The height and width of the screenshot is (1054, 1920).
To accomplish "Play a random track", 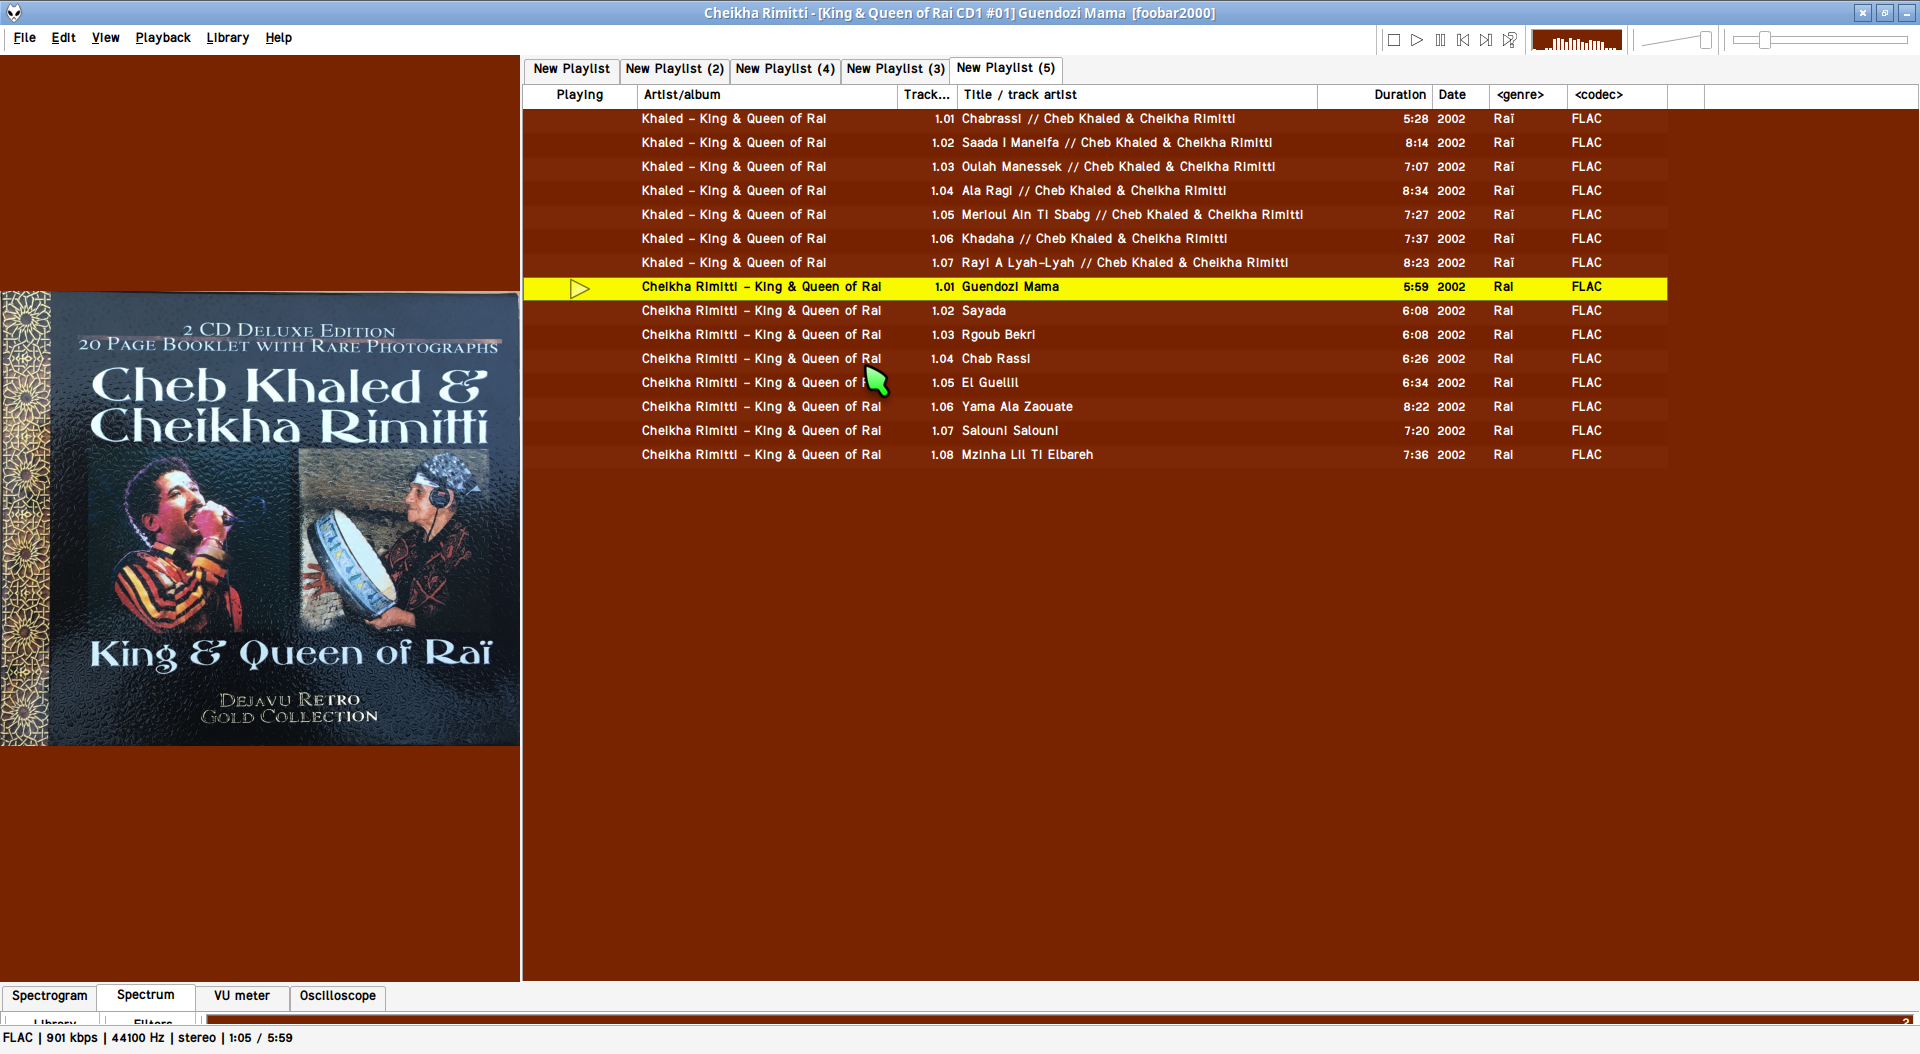I will click(1510, 40).
